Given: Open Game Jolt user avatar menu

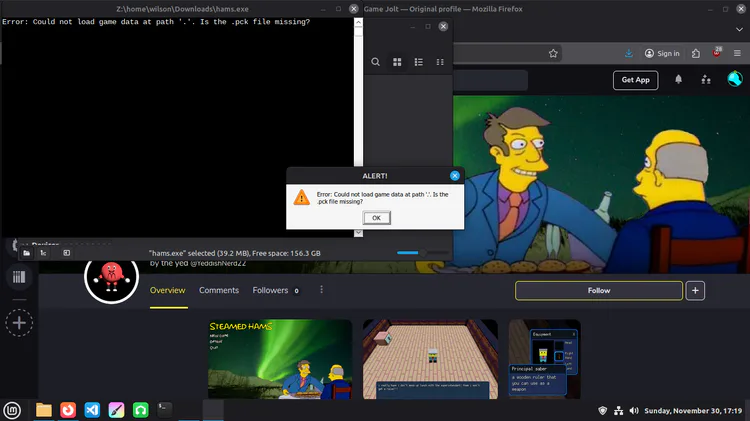Looking at the screenshot, I should [x=735, y=79].
